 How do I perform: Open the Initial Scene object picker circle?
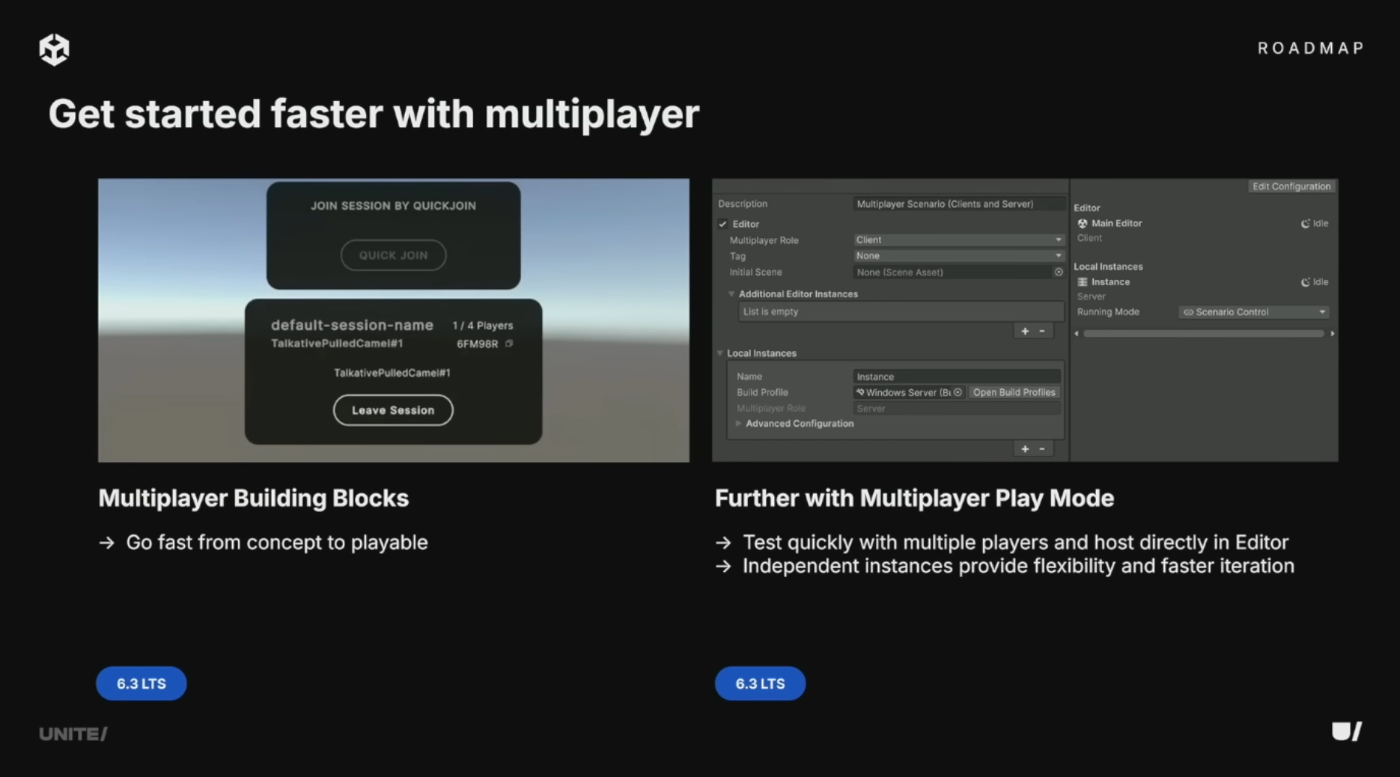pos(1059,272)
